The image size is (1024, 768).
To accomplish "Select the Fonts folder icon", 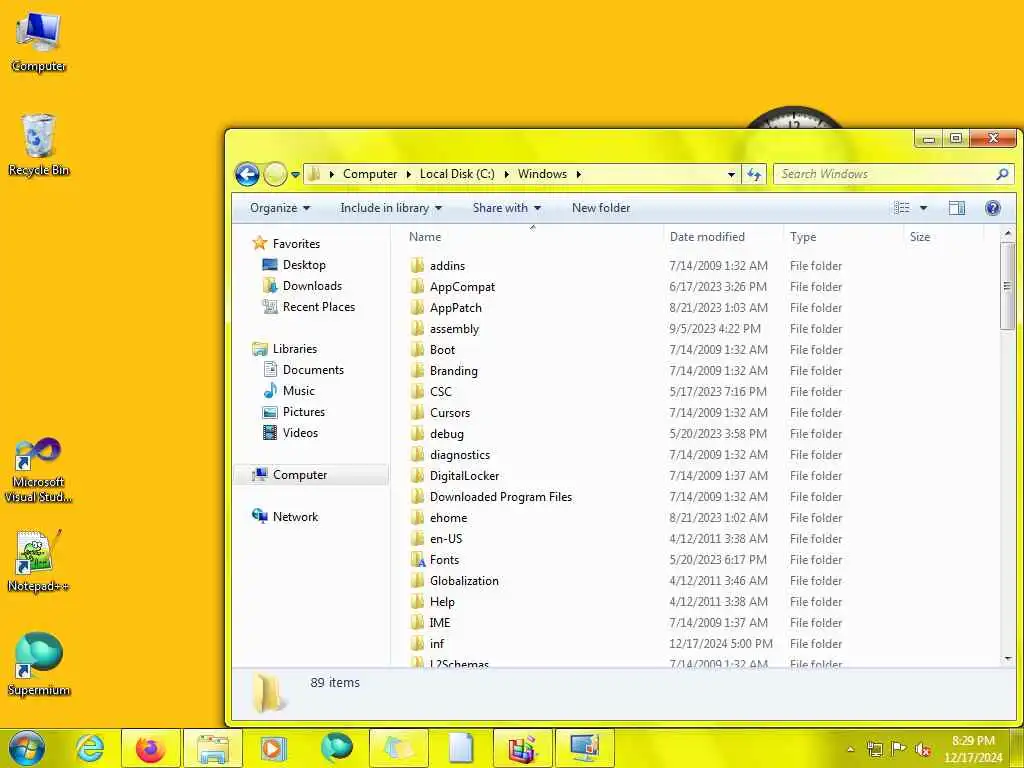I will pos(418,560).
